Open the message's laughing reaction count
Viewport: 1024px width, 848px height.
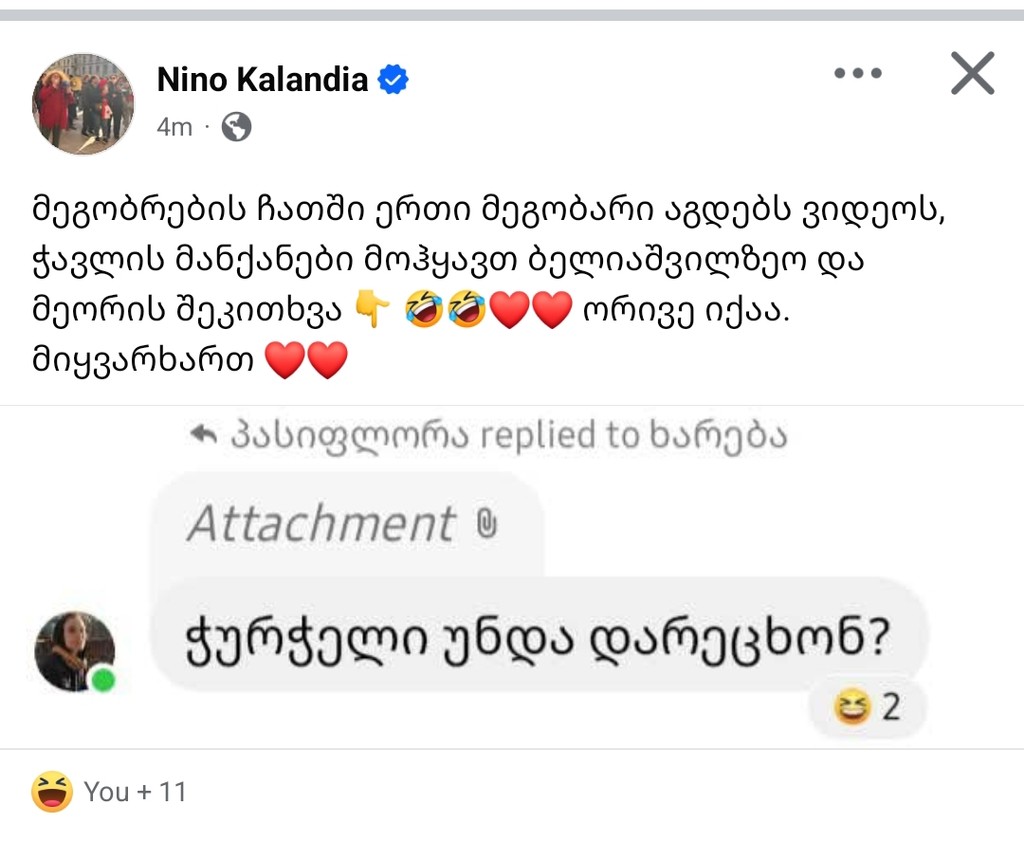[x=868, y=708]
